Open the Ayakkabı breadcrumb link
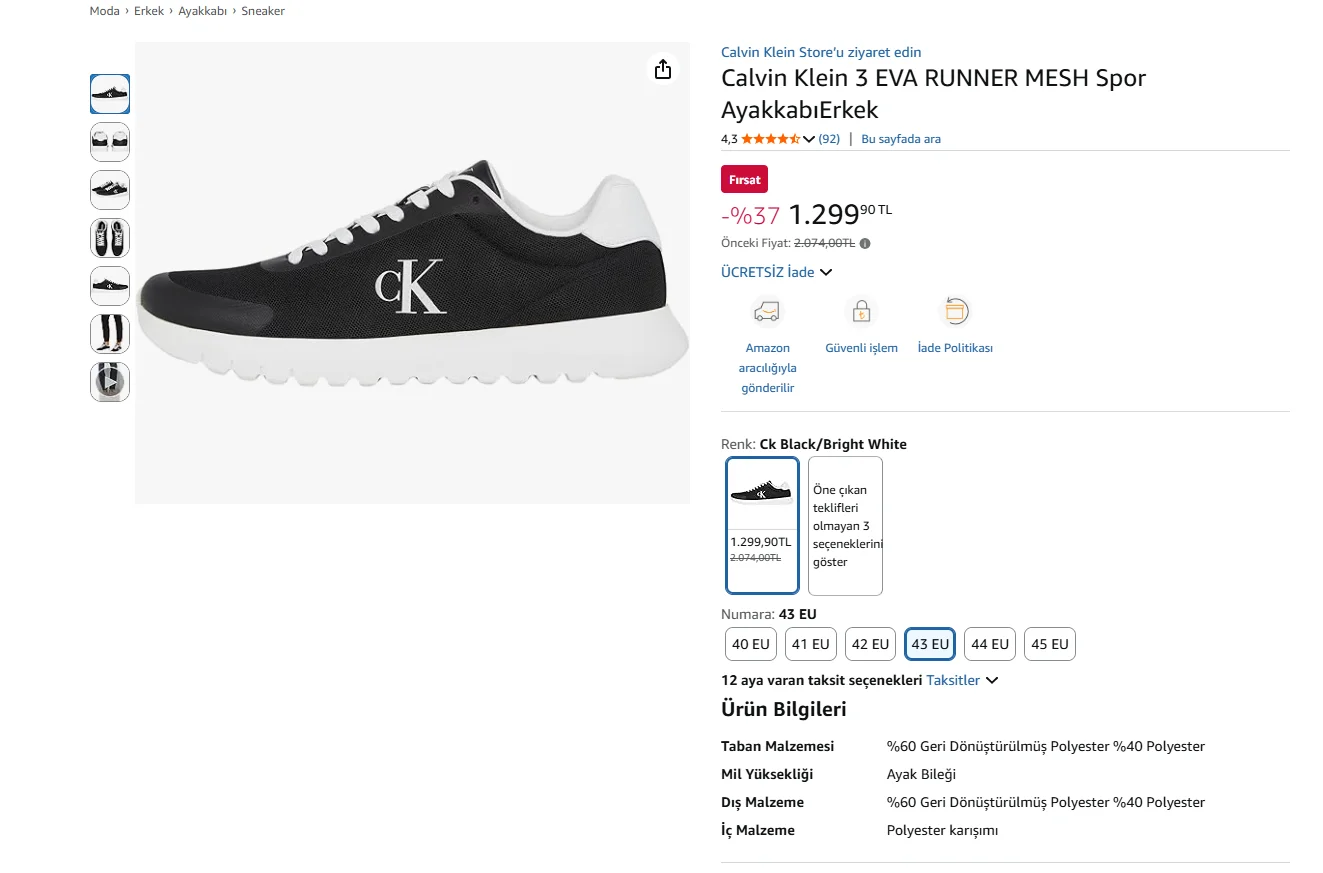Image resolution: width=1323 pixels, height=873 pixels. tap(203, 11)
